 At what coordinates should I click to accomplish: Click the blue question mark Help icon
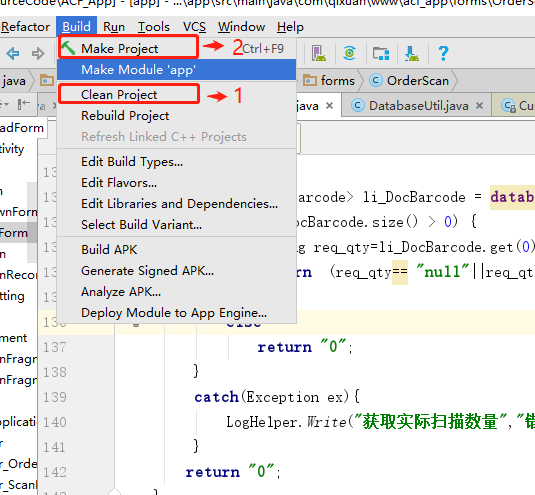(x=443, y=53)
